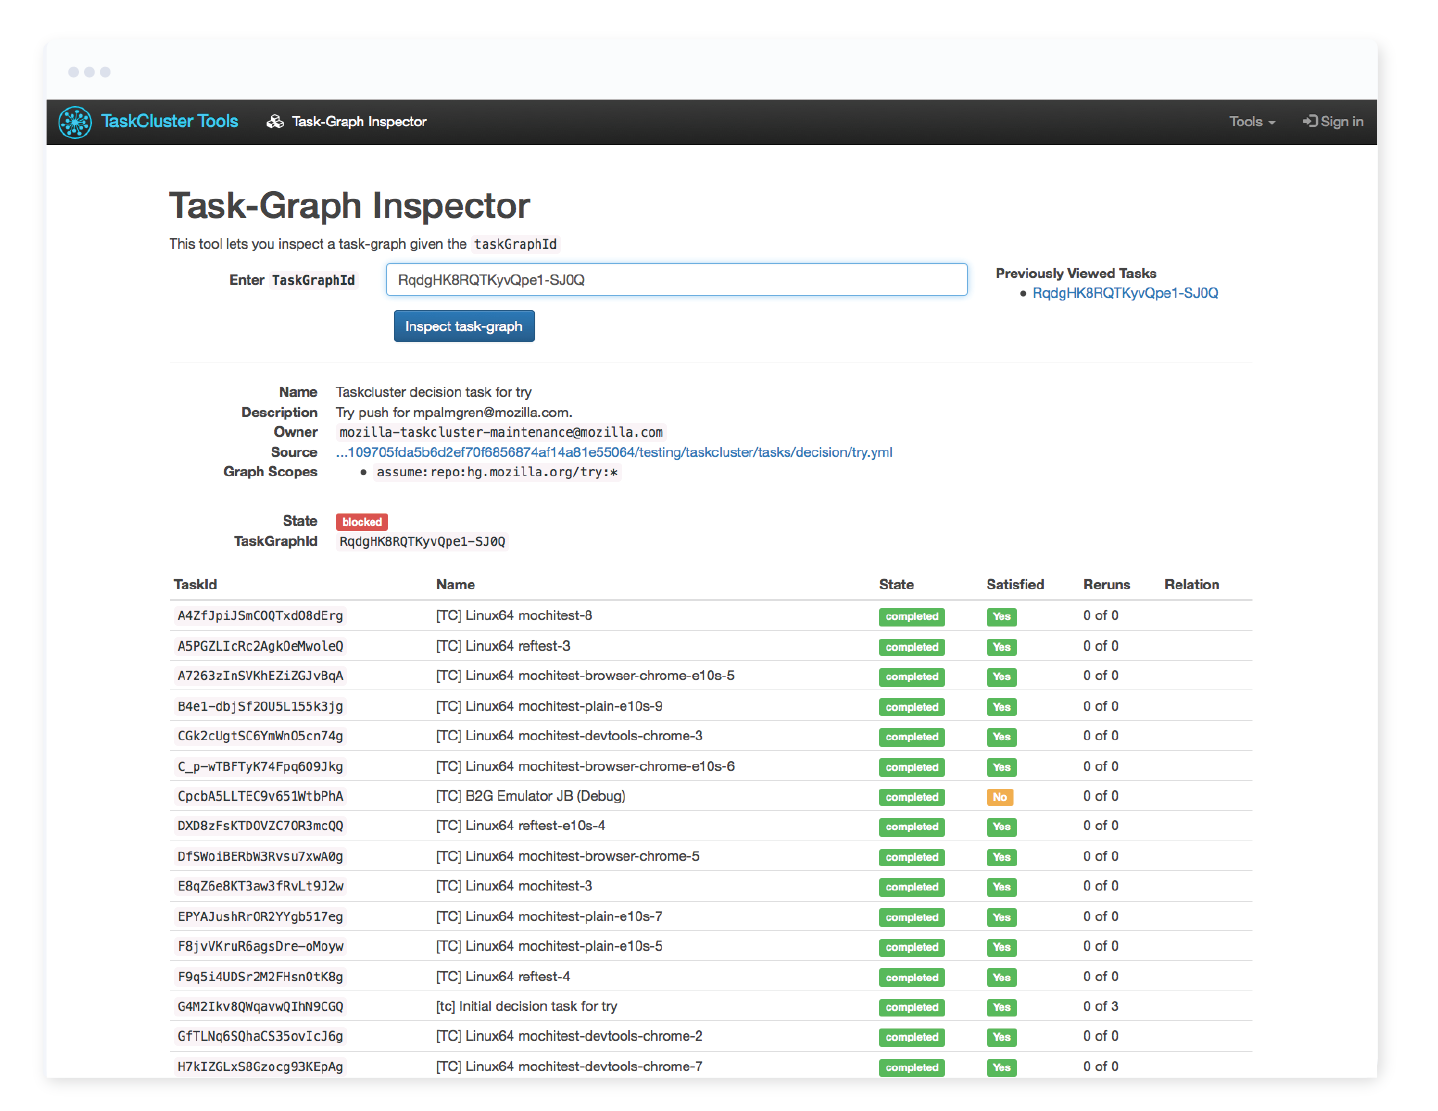Click B2G Emulator JB (Debug) name
This screenshot has width=1438, height=1111.
[531, 796]
